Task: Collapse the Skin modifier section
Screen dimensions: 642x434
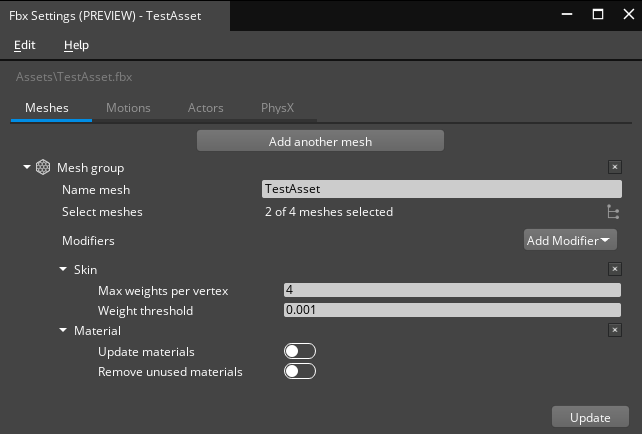Action: point(63,270)
